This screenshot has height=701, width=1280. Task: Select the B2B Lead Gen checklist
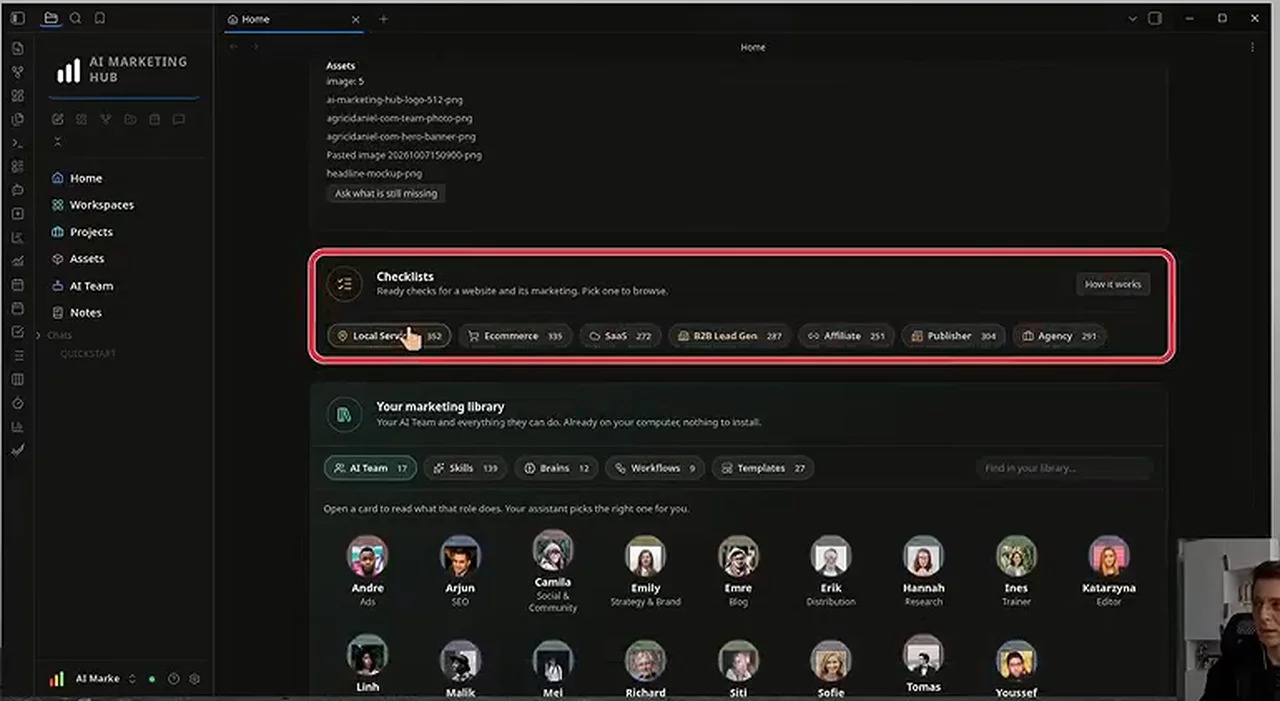pos(730,336)
